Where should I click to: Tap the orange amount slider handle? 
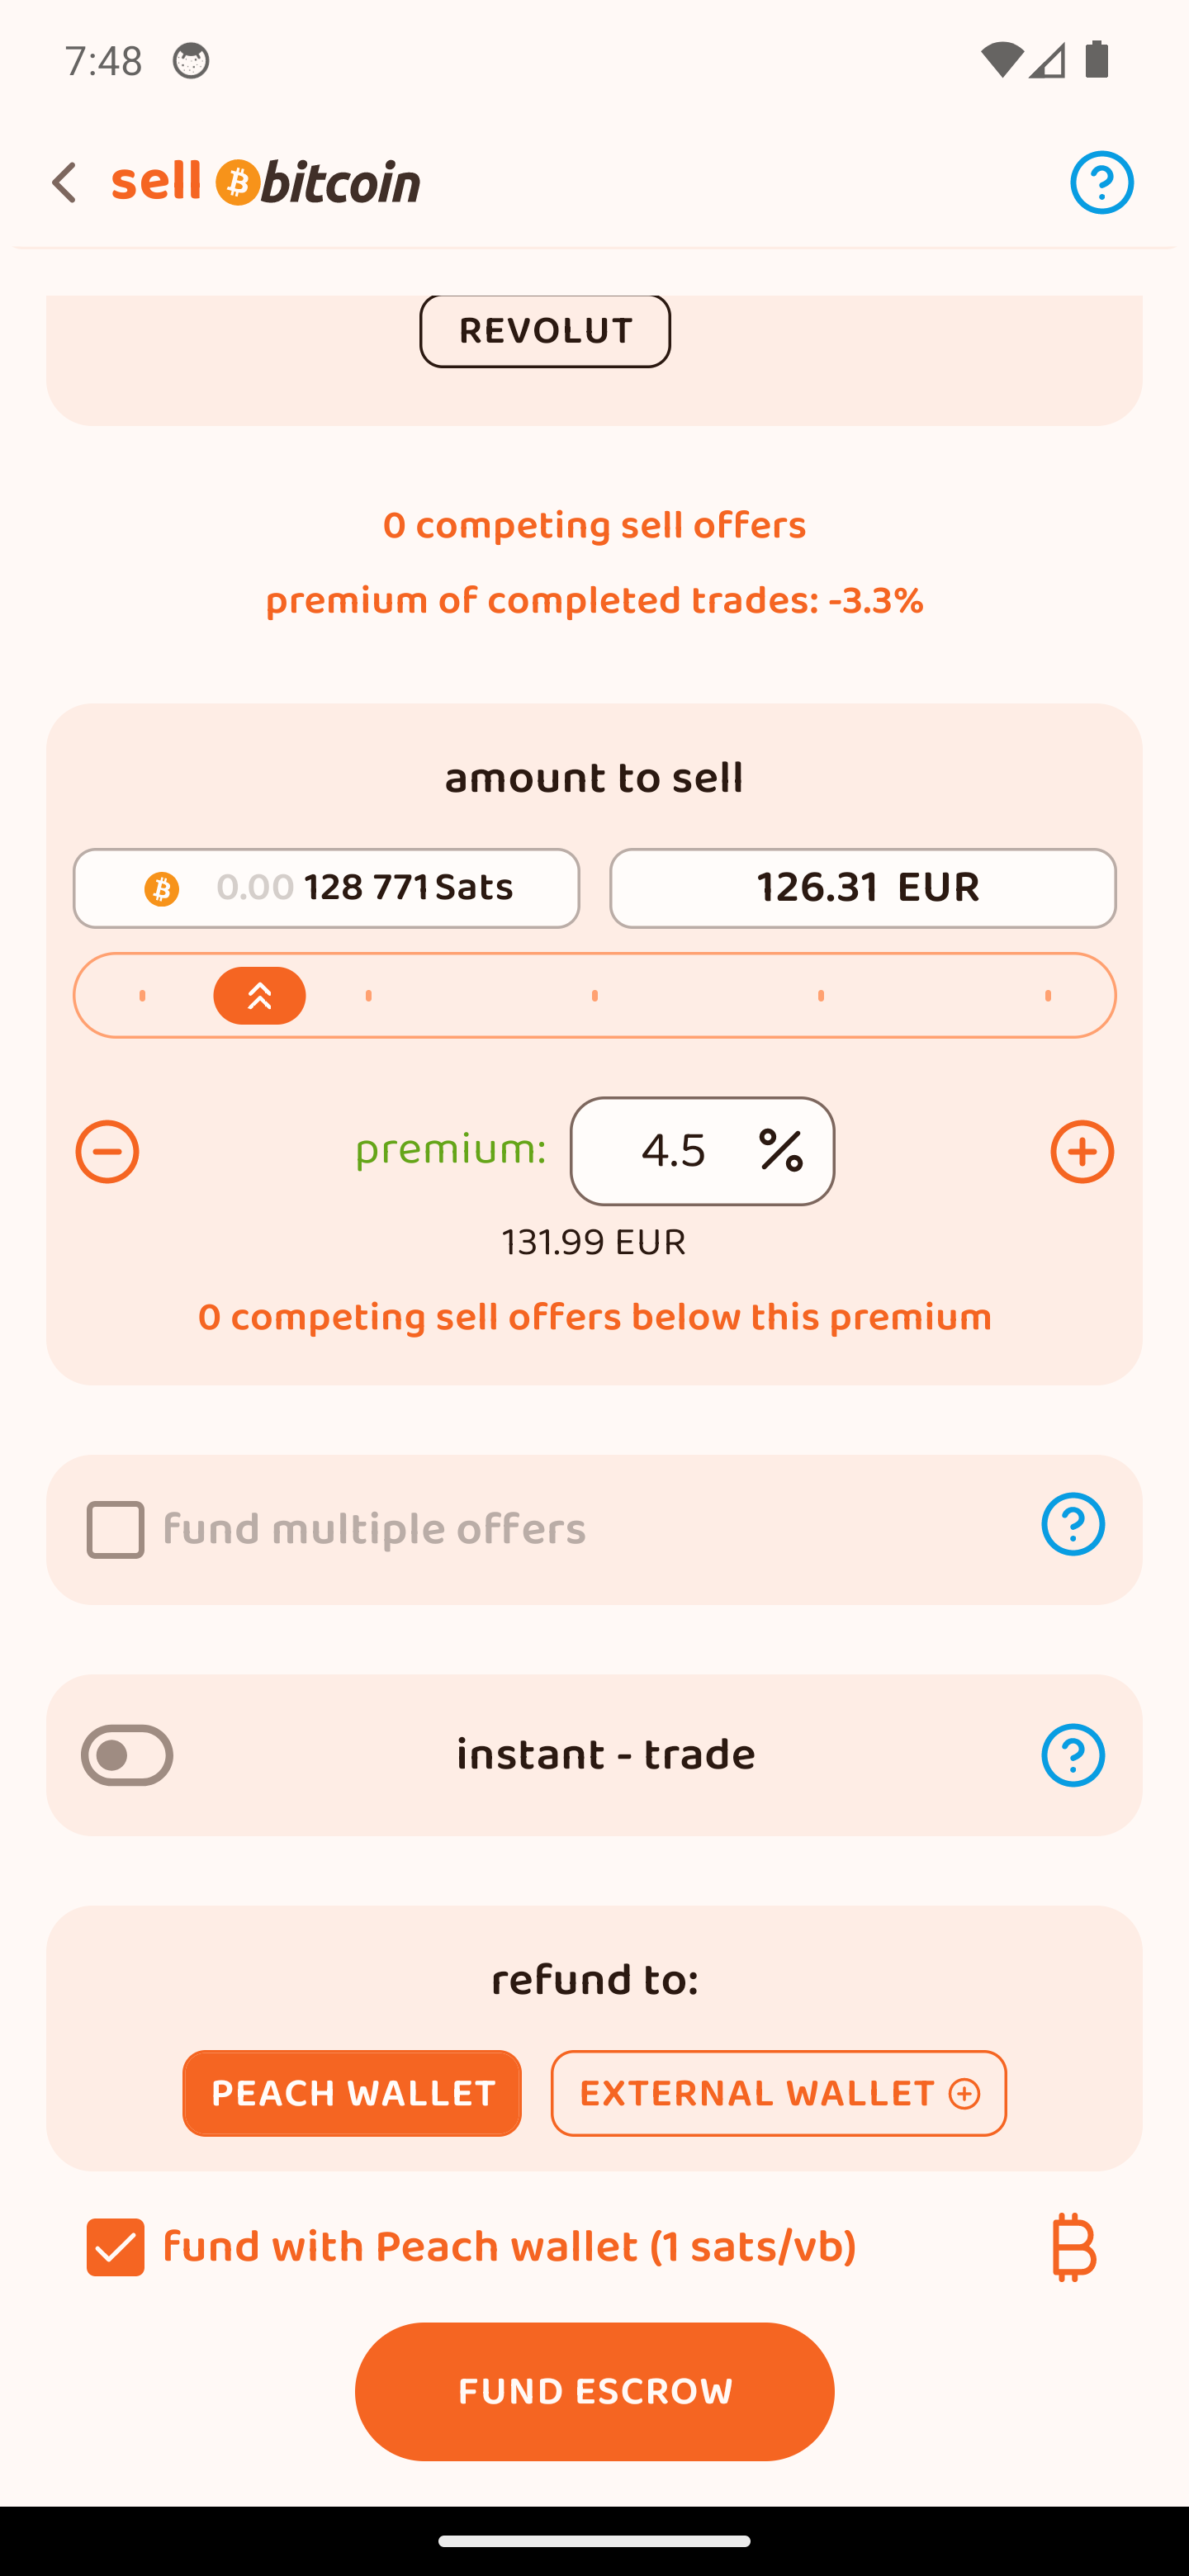point(260,996)
